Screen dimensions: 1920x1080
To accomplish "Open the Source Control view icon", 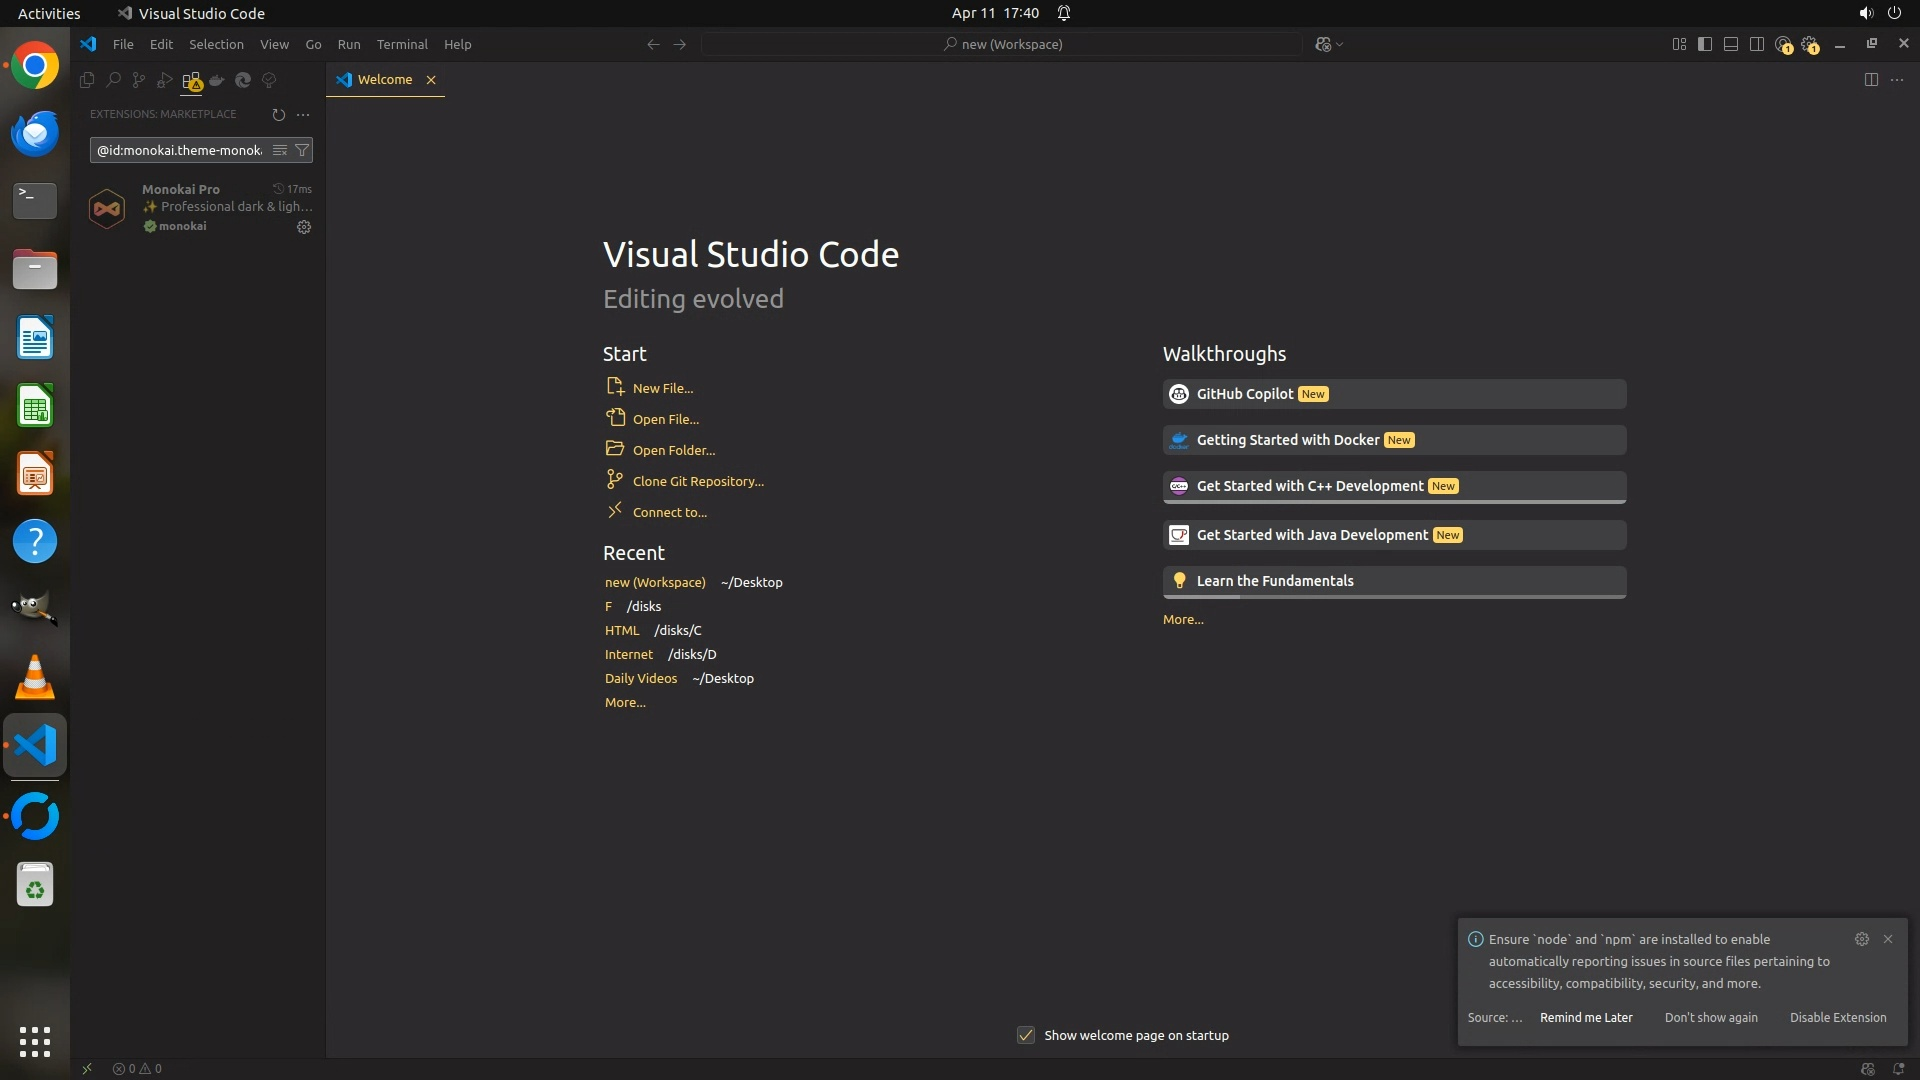I will [139, 80].
